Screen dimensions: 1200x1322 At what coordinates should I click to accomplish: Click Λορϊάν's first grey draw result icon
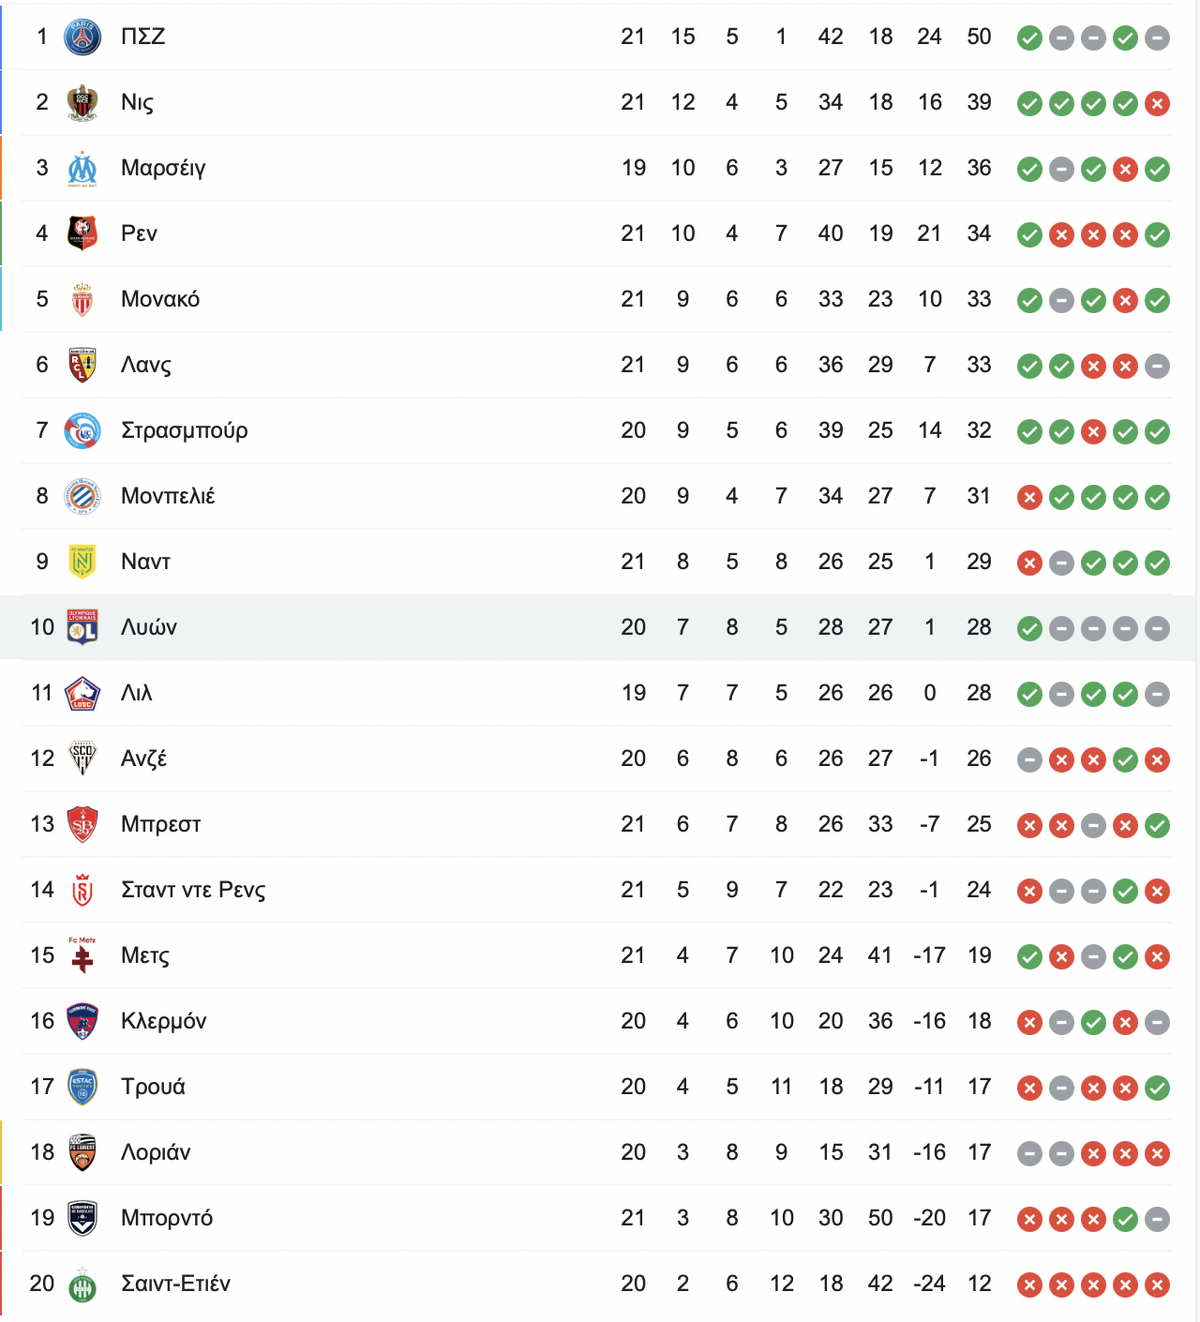click(1029, 1154)
